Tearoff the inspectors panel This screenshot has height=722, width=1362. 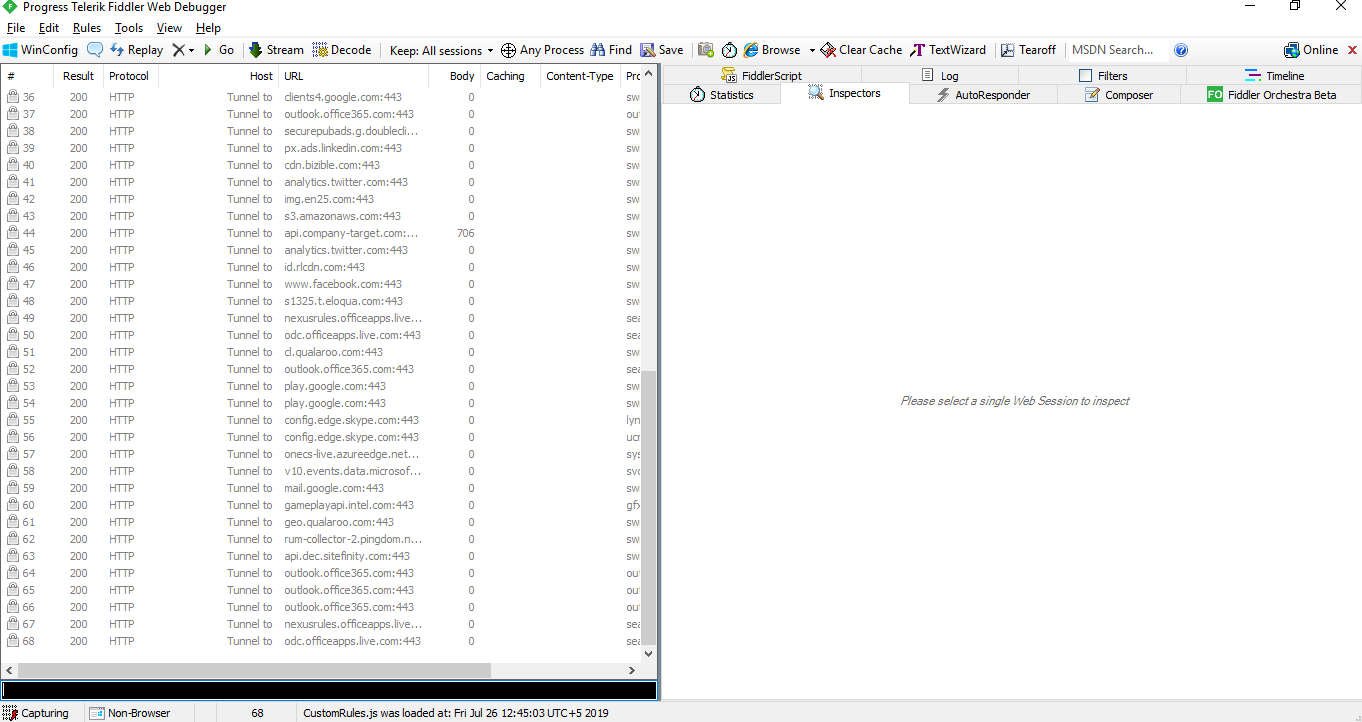[x=1028, y=50]
